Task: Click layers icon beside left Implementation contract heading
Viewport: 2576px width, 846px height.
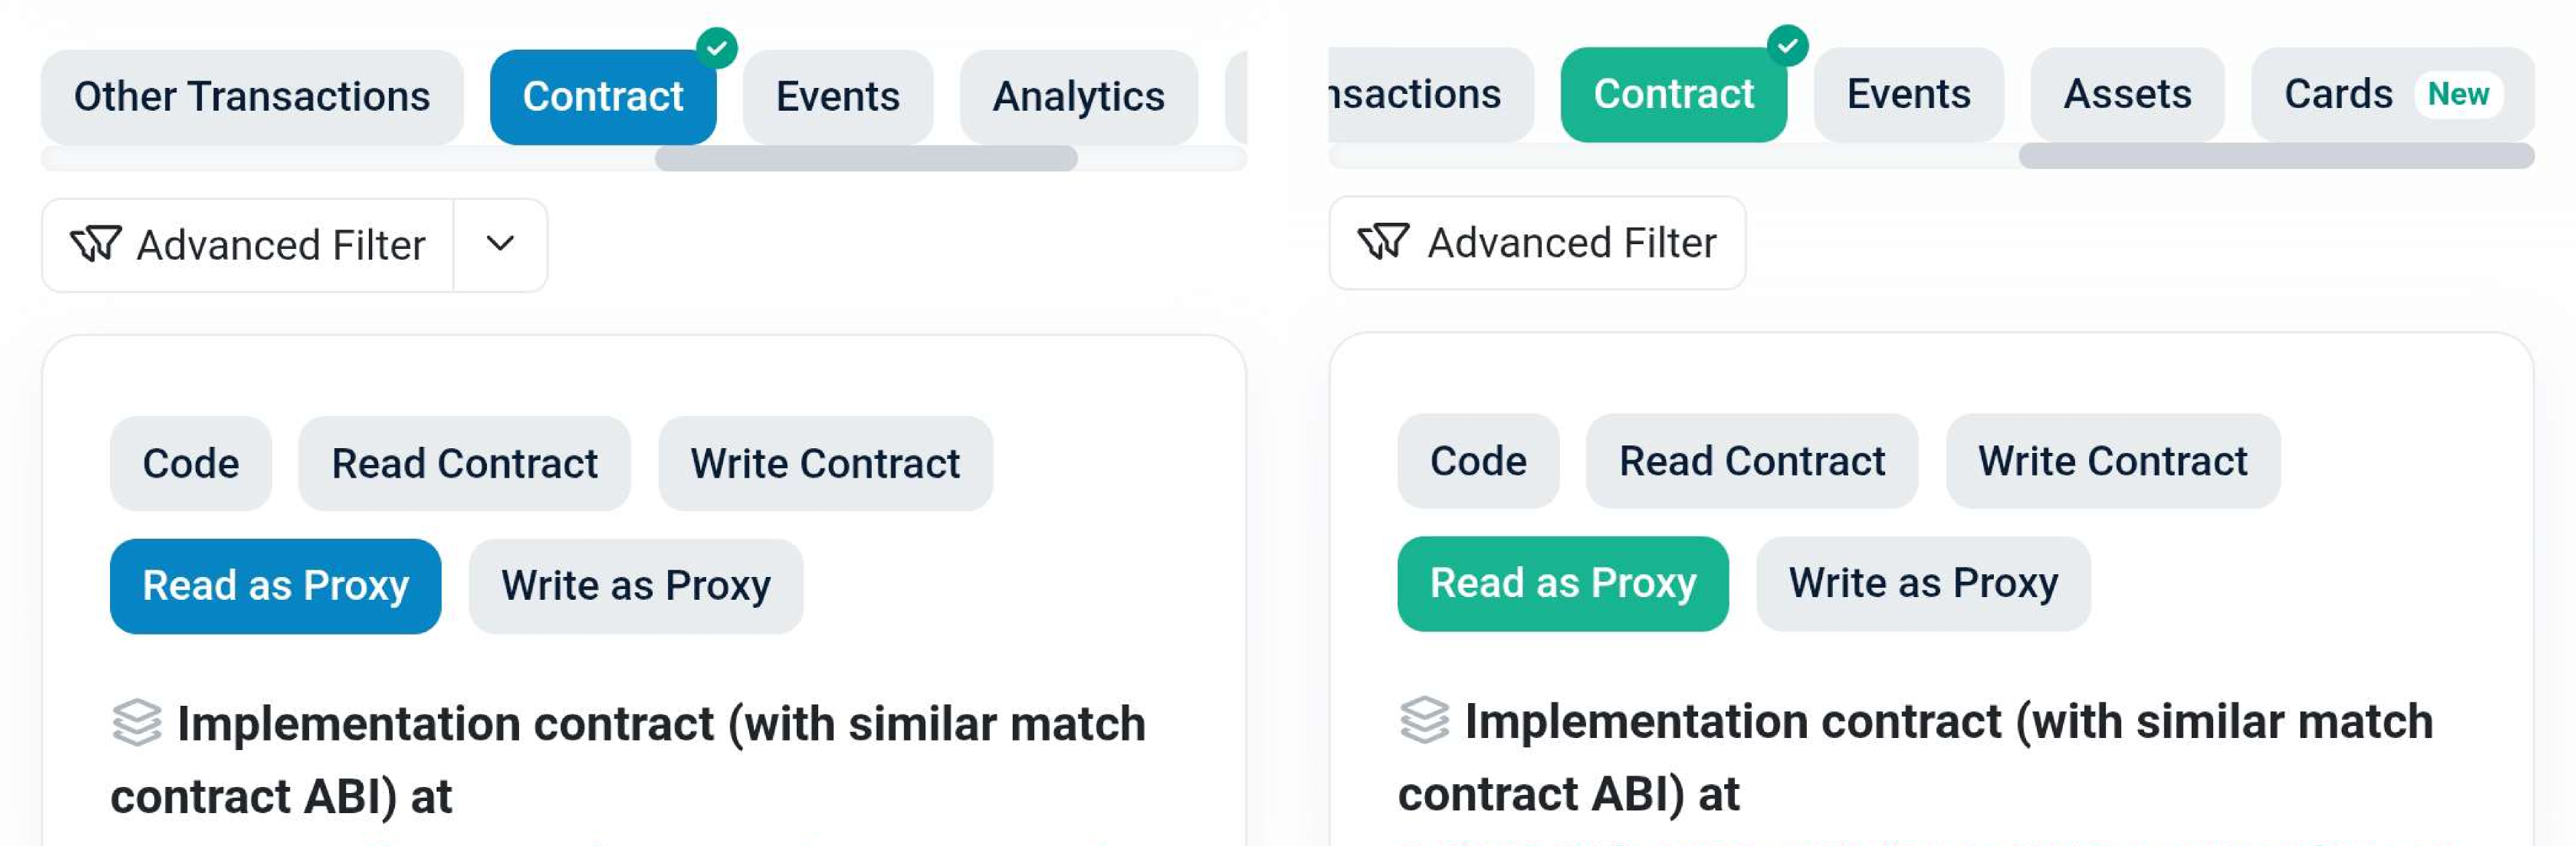Action: 137,723
